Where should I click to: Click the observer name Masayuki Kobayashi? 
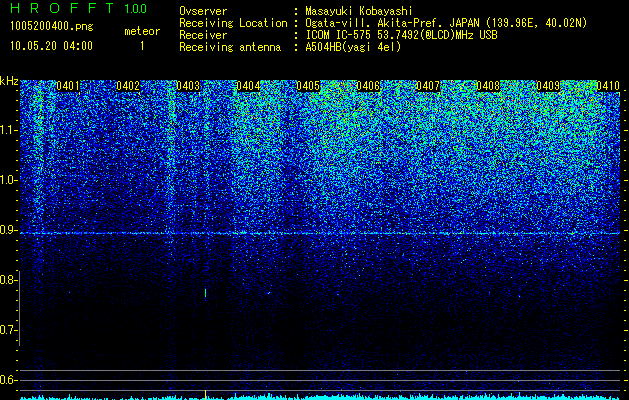point(358,12)
